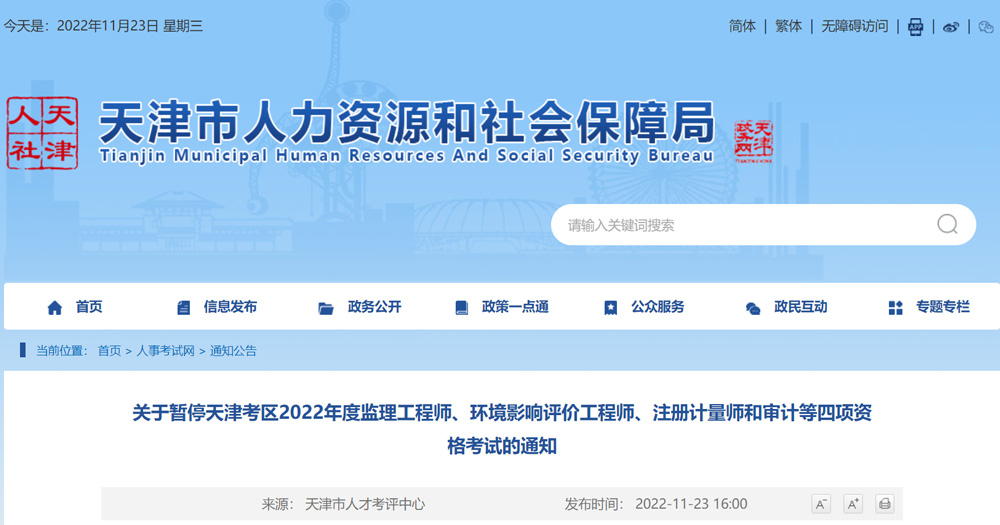
Task: Click the red 天津人社 seal logo
Action: pyautogui.click(x=42, y=133)
